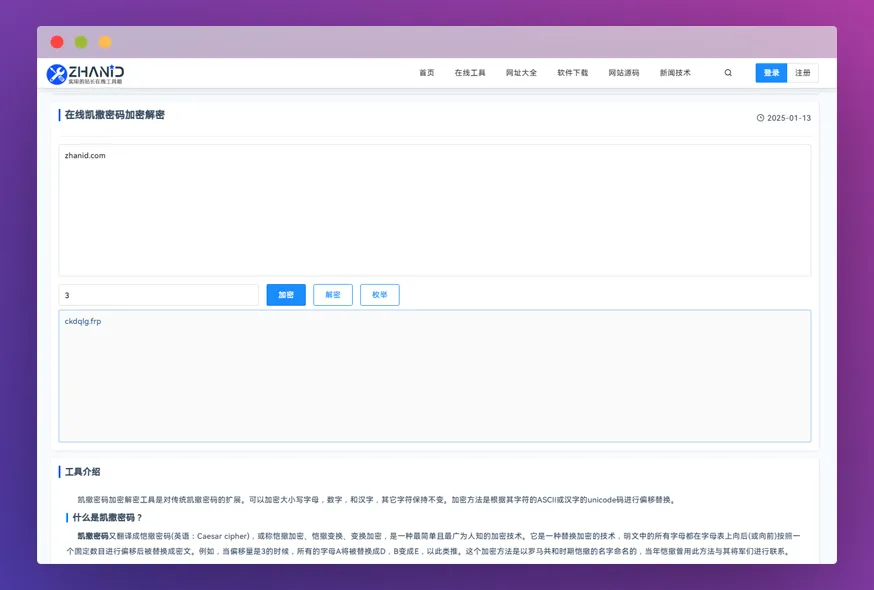
Task: Click the blue 加密 encrypt button
Action: point(286,294)
